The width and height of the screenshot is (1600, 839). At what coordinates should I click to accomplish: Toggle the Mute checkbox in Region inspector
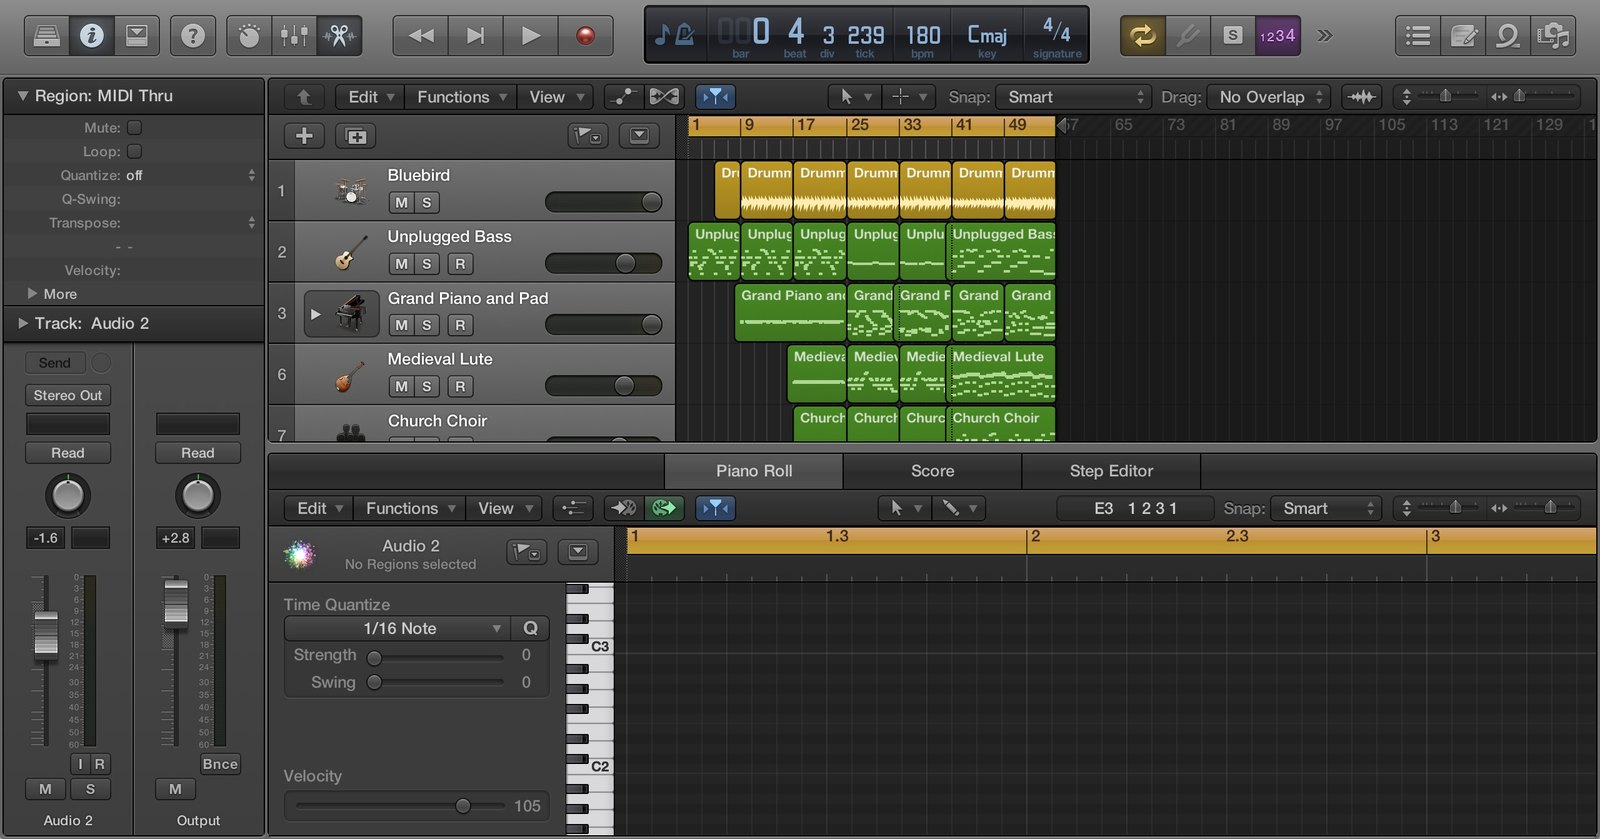click(134, 127)
